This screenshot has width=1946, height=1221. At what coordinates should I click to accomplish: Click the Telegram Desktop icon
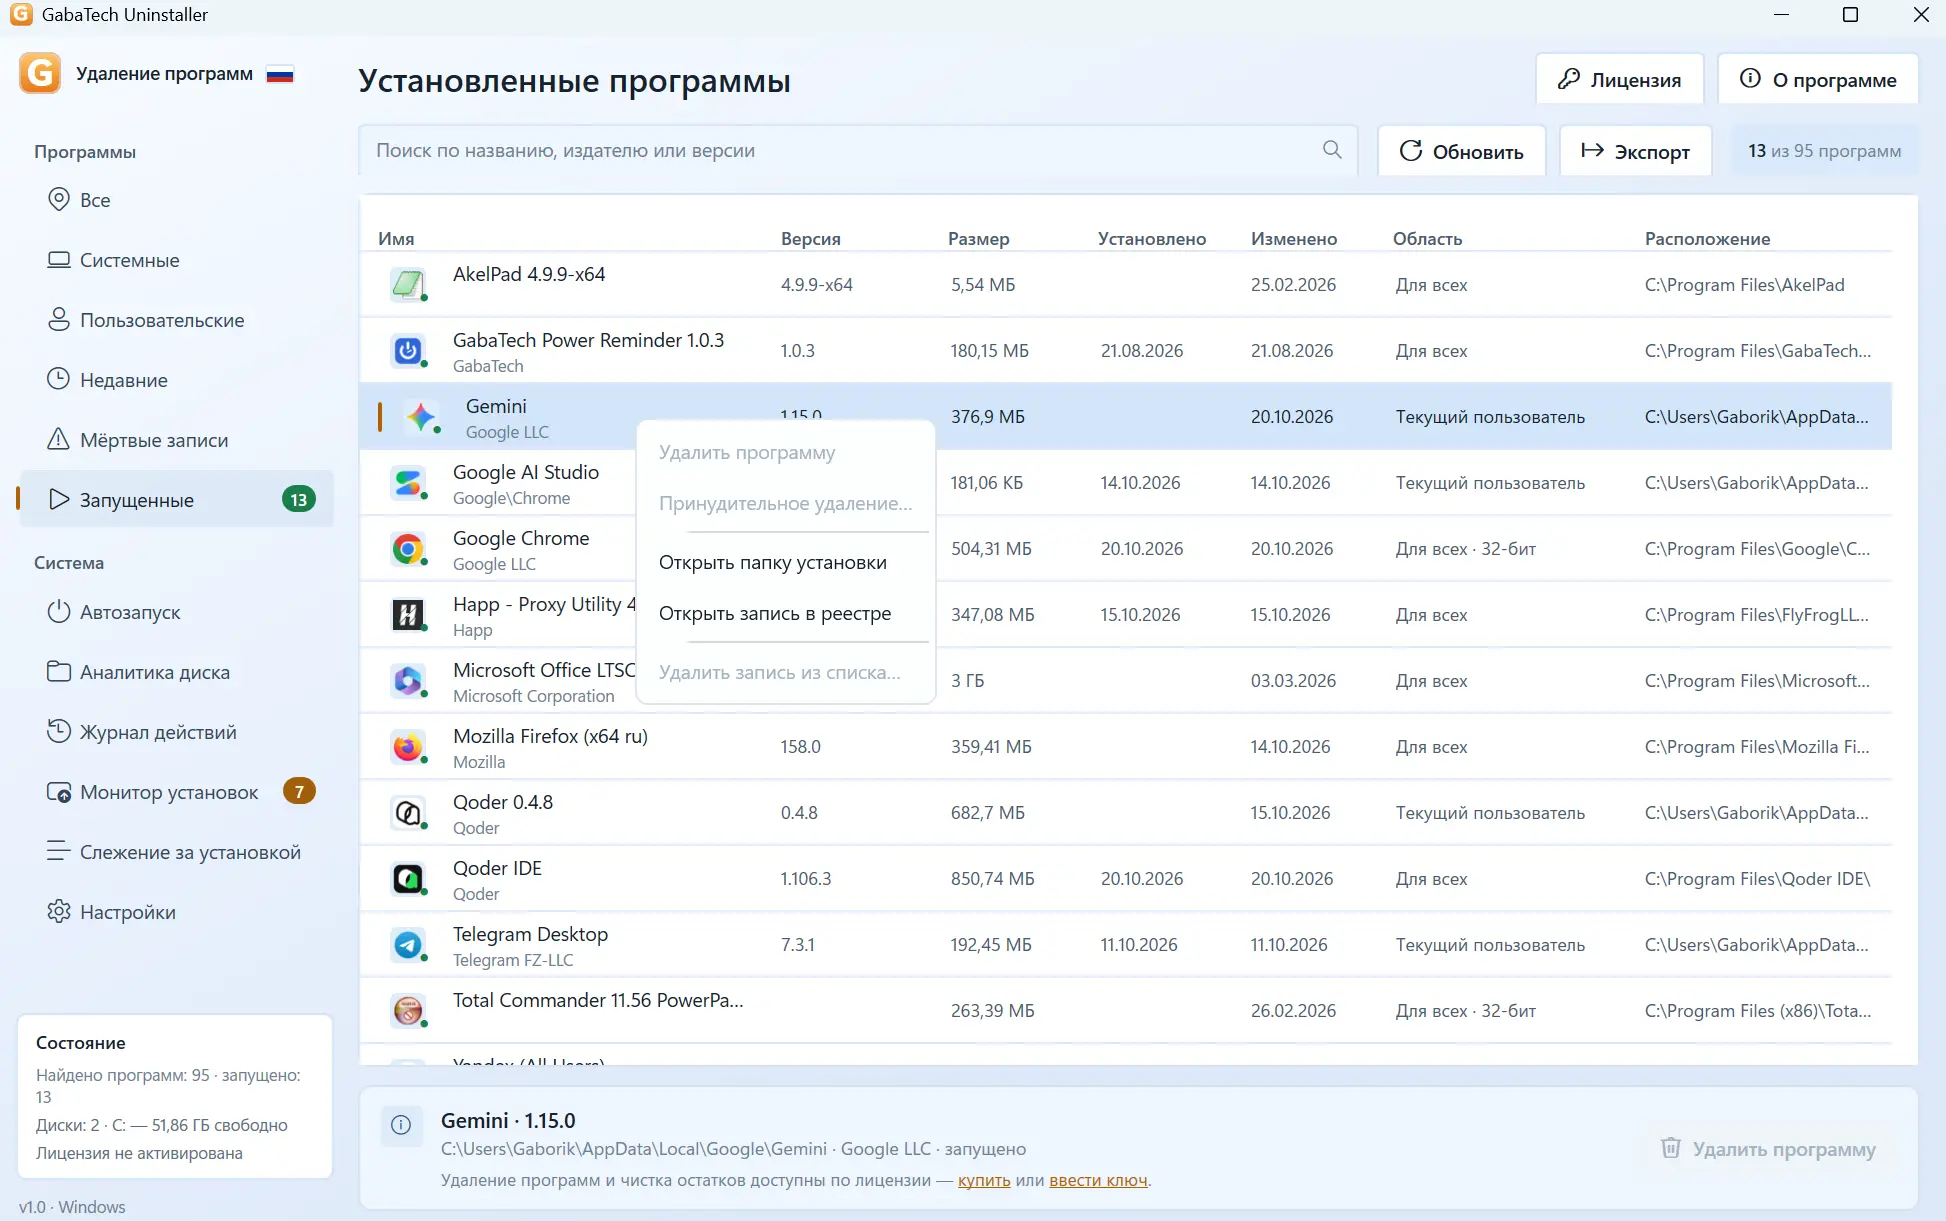pos(408,945)
